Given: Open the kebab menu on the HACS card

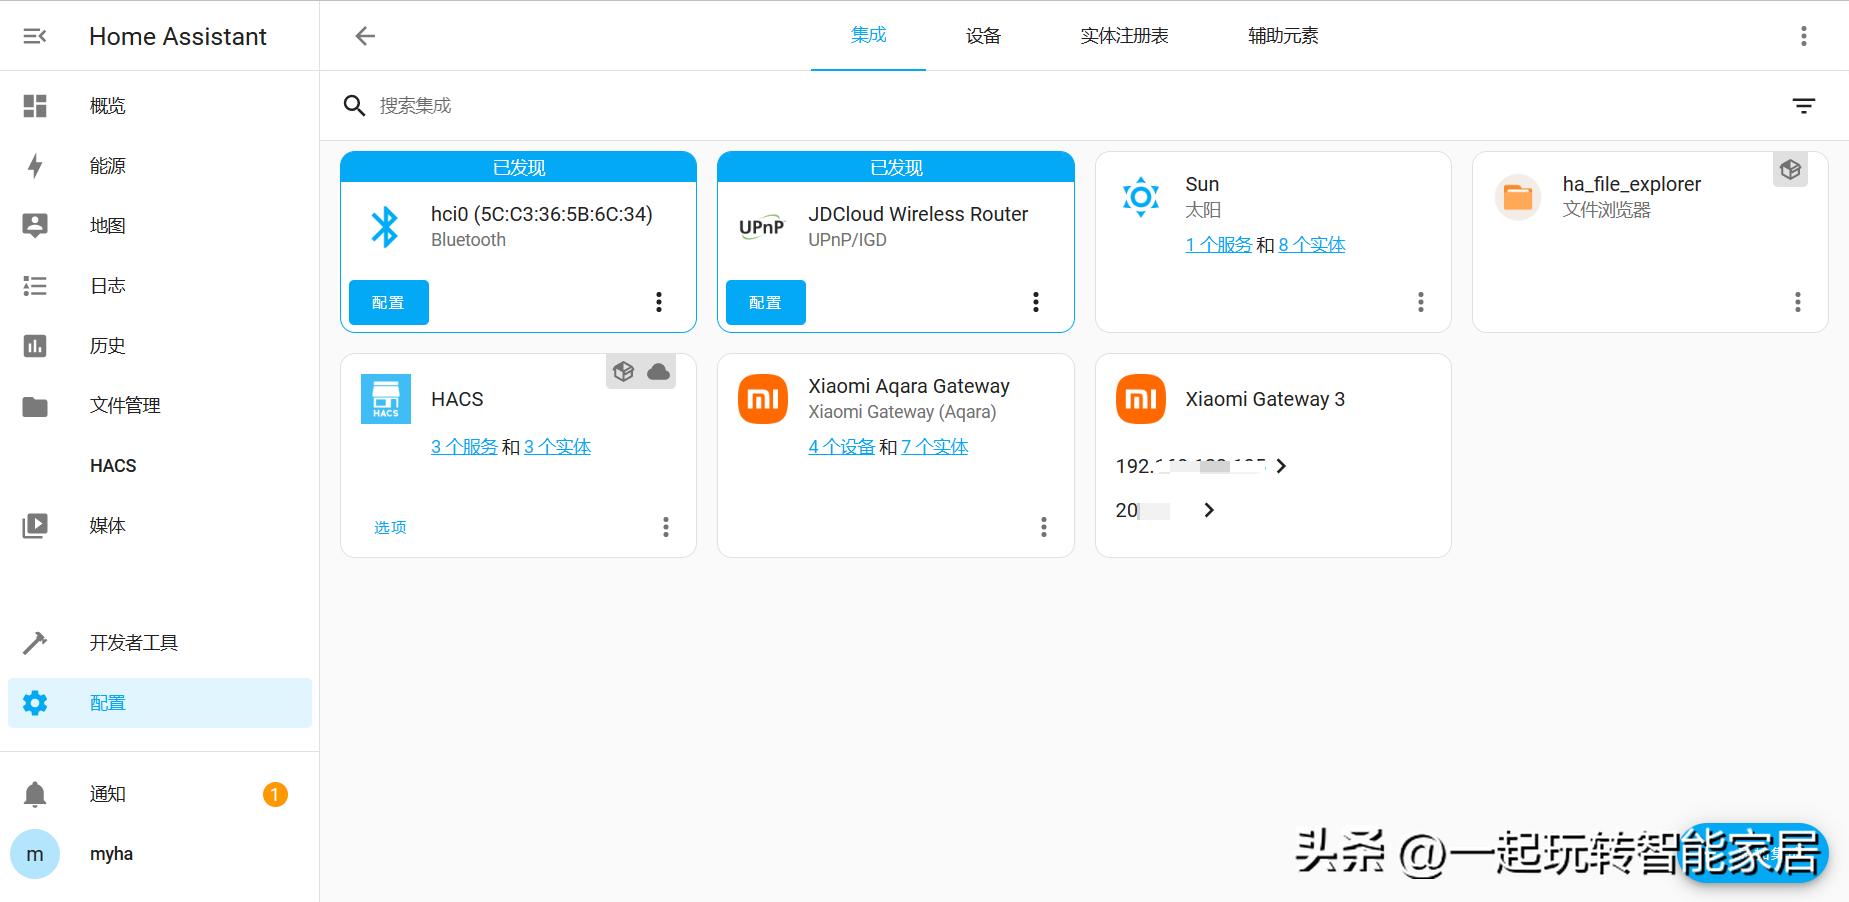Looking at the screenshot, I should pyautogui.click(x=665, y=527).
